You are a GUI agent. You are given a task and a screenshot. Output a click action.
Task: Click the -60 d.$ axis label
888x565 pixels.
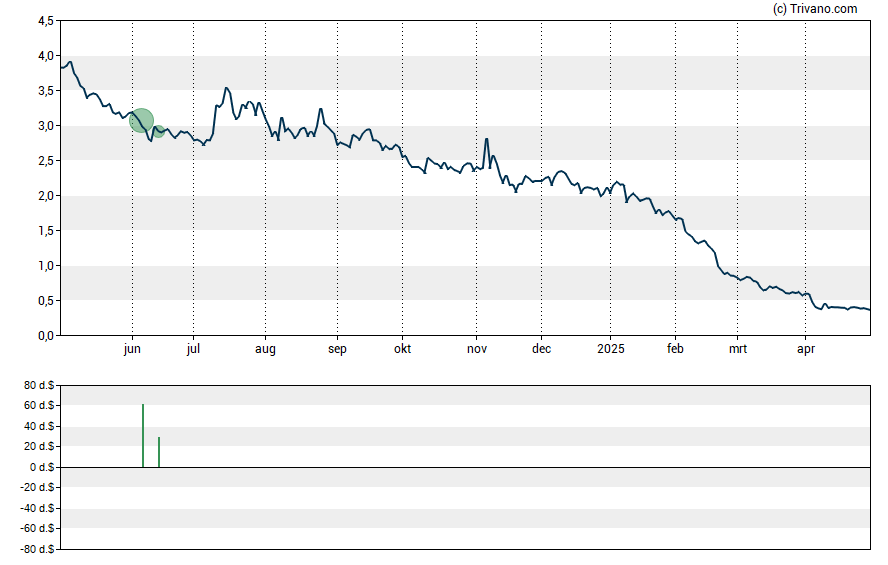click(x=37, y=528)
